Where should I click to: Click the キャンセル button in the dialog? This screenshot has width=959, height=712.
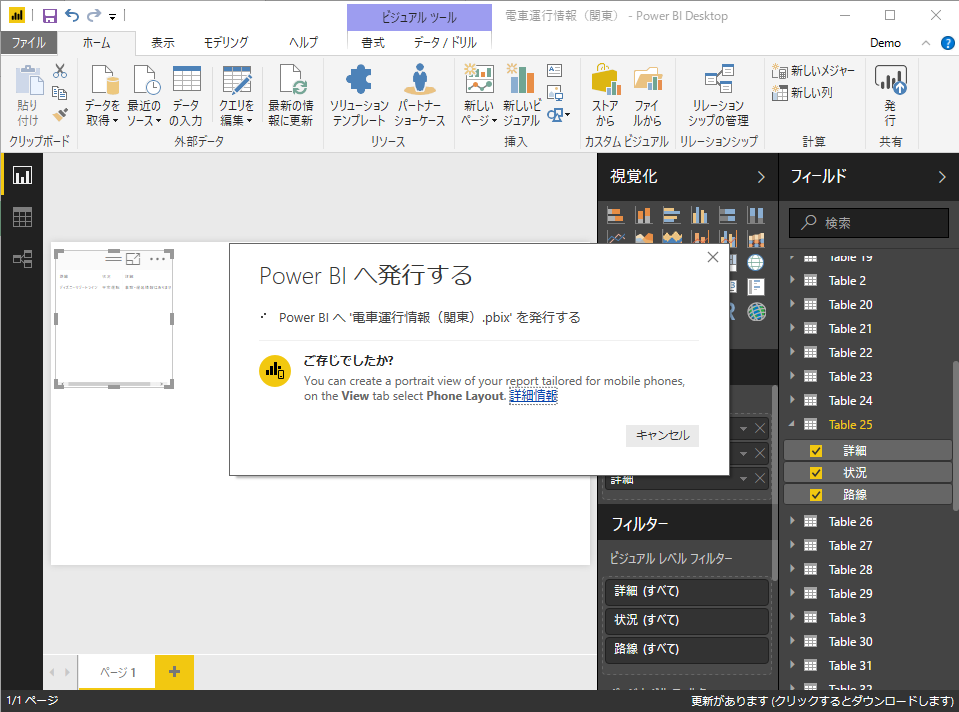coord(662,436)
